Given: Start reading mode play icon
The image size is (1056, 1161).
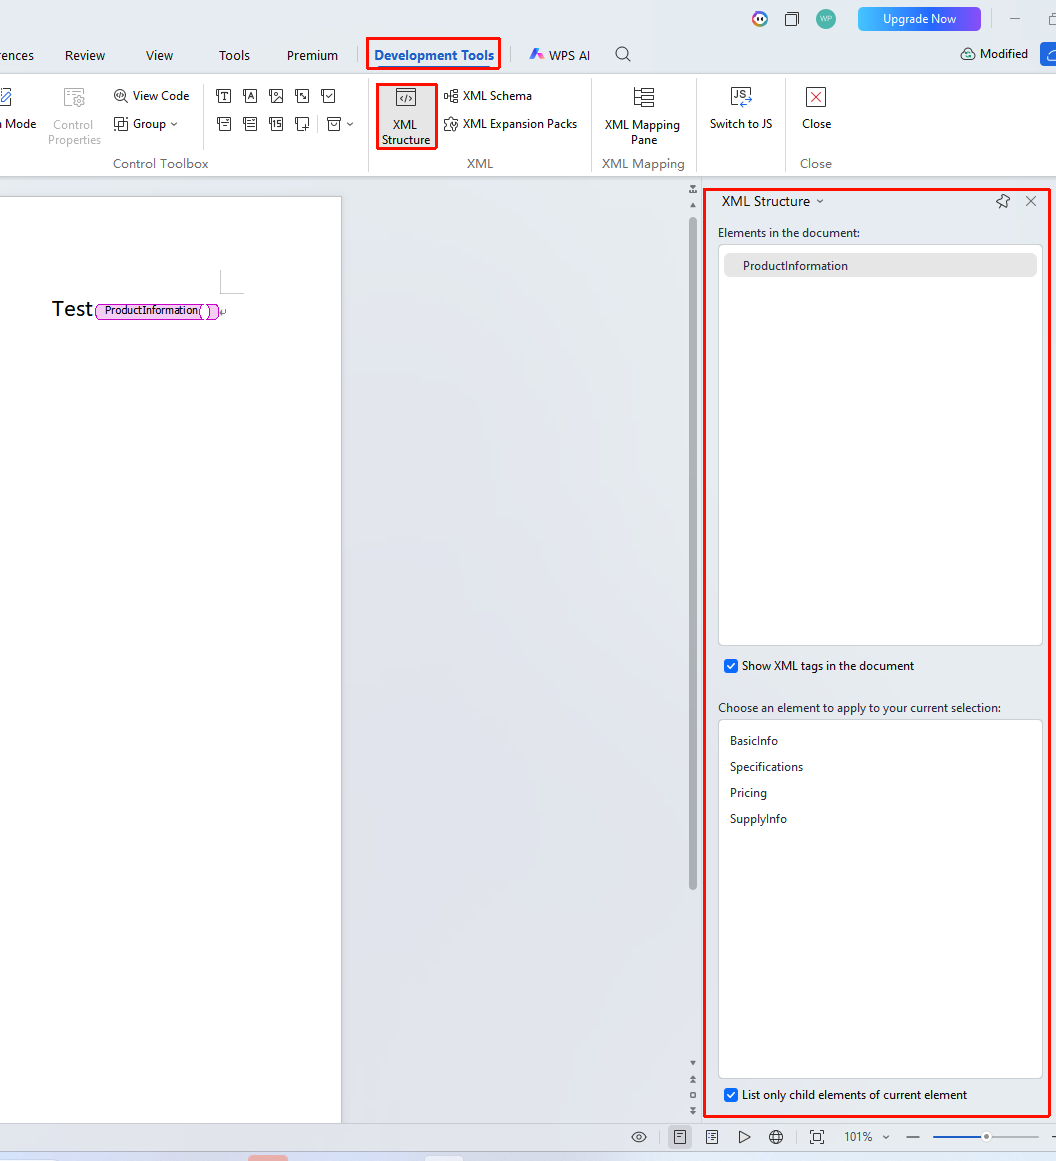Looking at the screenshot, I should click(744, 1137).
